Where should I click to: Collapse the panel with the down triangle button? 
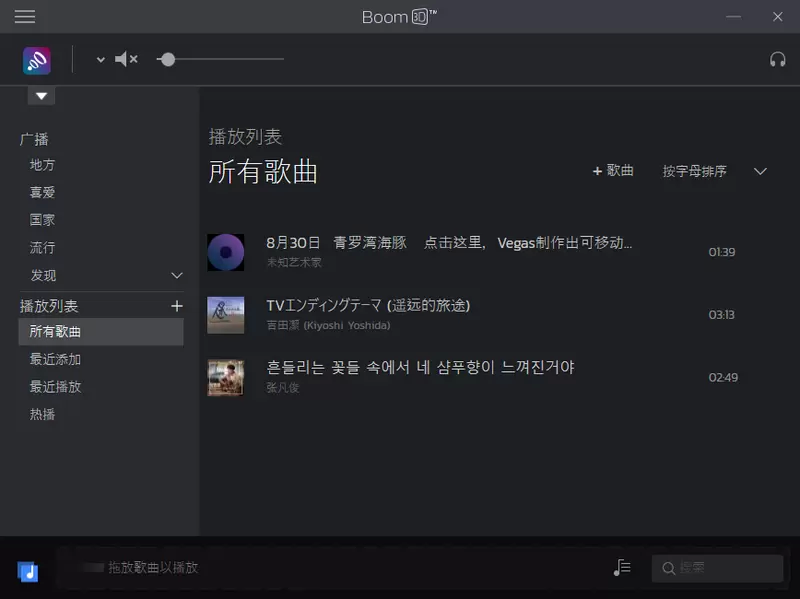point(41,96)
